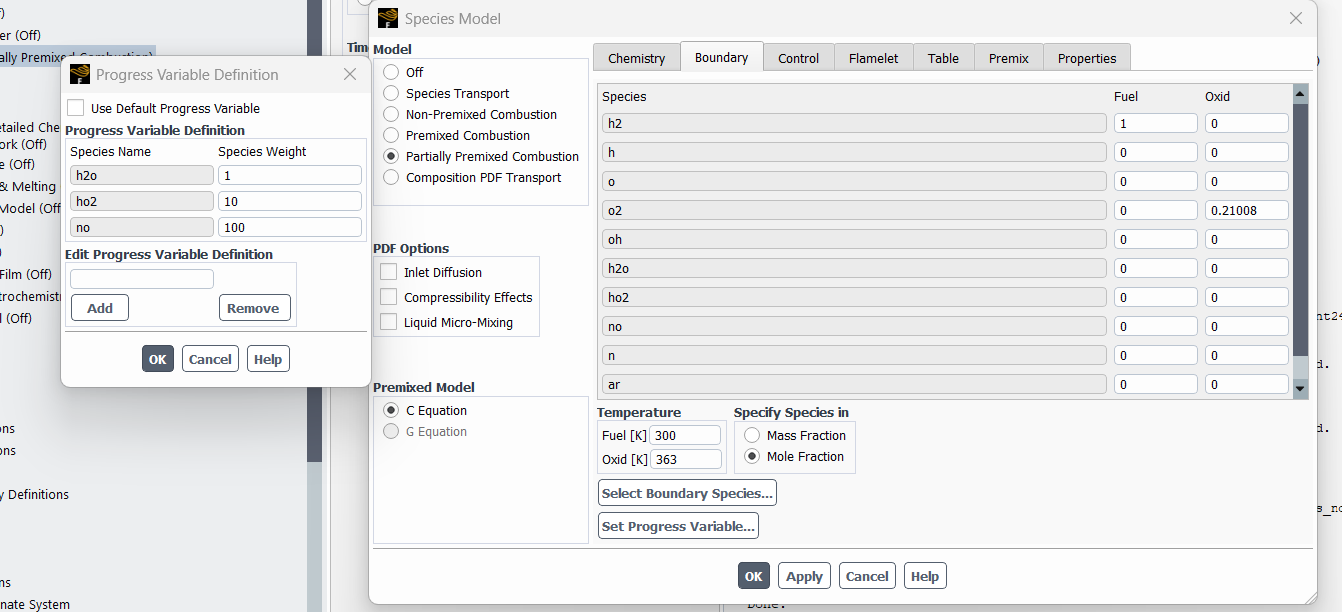Click the ho2 species name in Progress Variable list
The height and width of the screenshot is (612, 1342).
coord(142,201)
